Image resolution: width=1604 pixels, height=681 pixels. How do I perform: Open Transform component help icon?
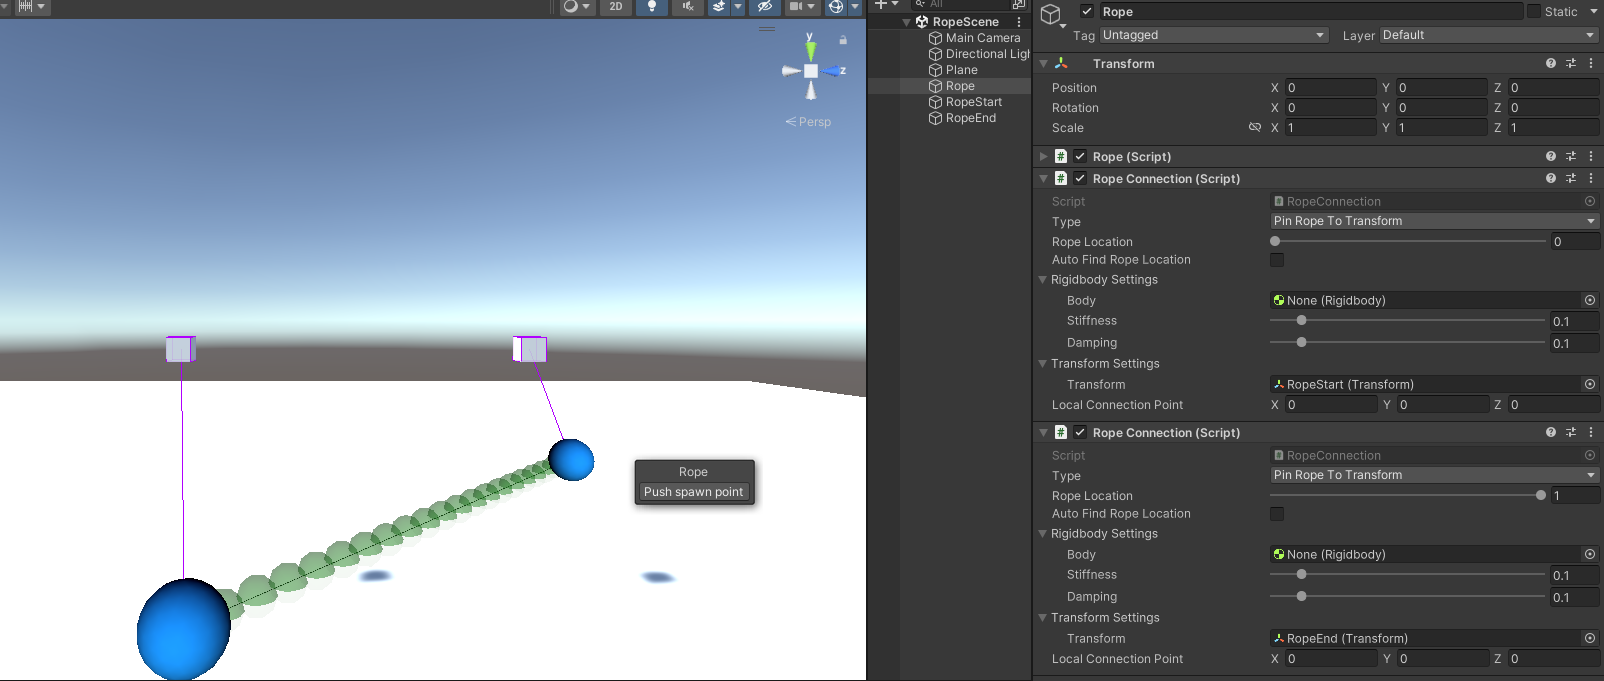(x=1551, y=63)
